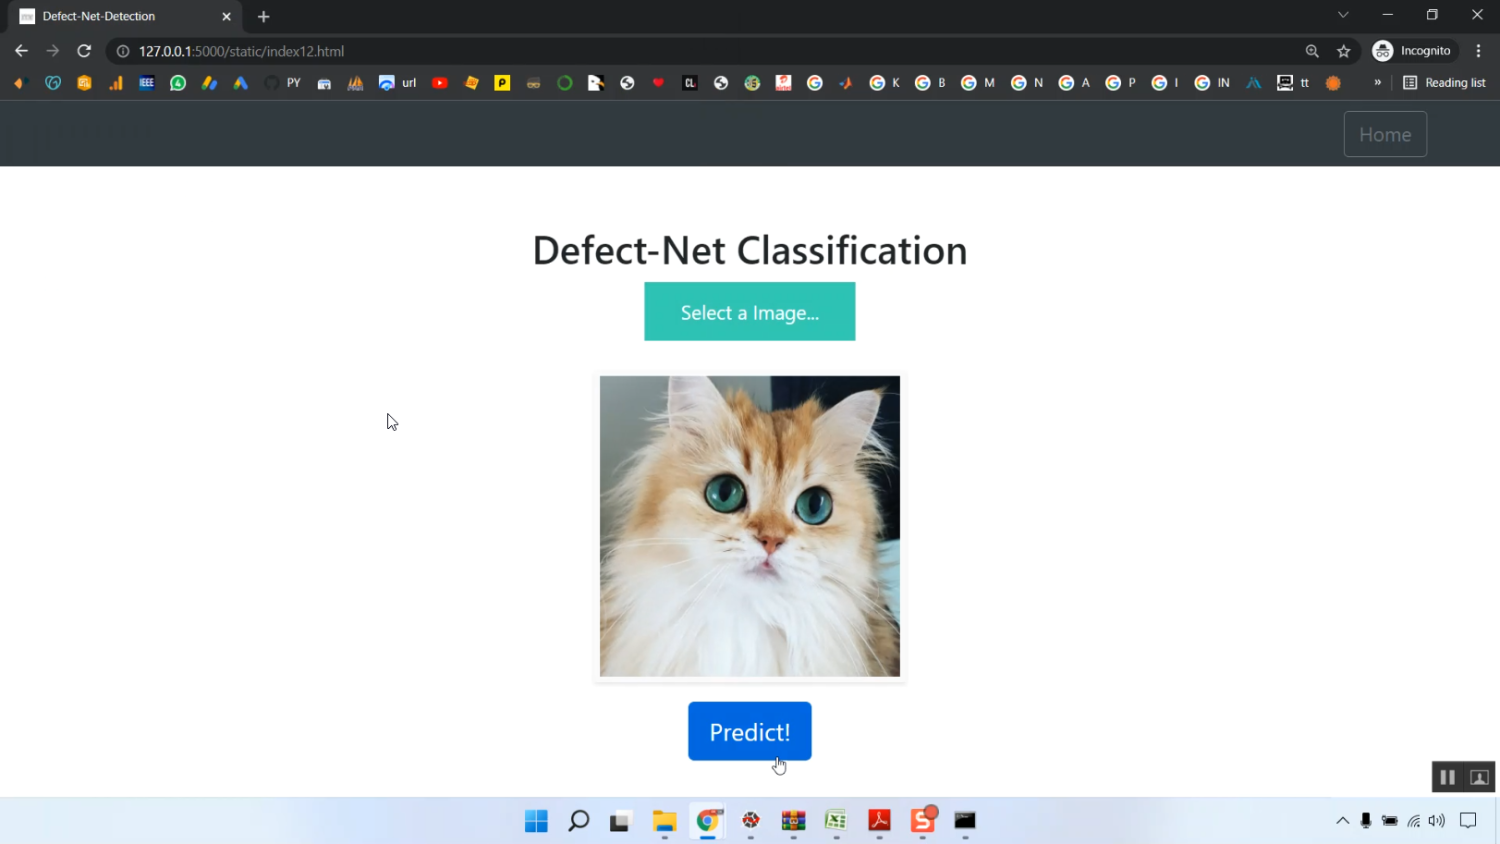Viewport: 1500px width, 844px height.
Task: Open Windows taskbar search
Action: pyautogui.click(x=579, y=821)
